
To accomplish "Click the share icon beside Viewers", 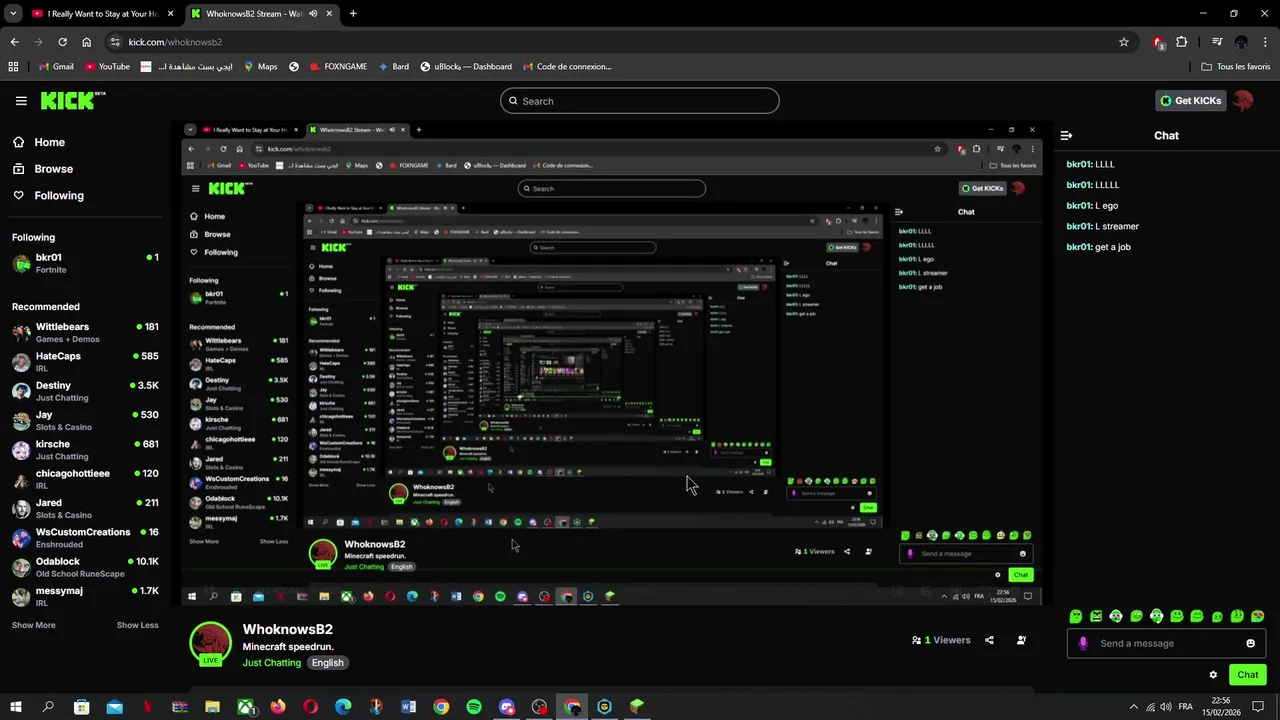I will point(989,640).
